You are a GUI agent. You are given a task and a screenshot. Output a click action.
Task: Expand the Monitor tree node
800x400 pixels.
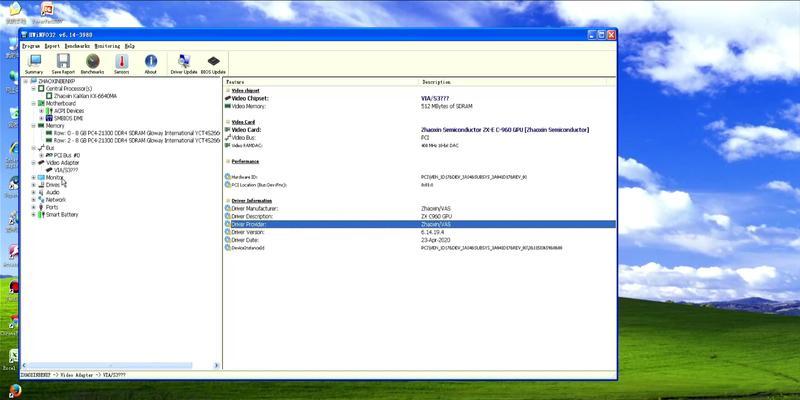pos(34,178)
